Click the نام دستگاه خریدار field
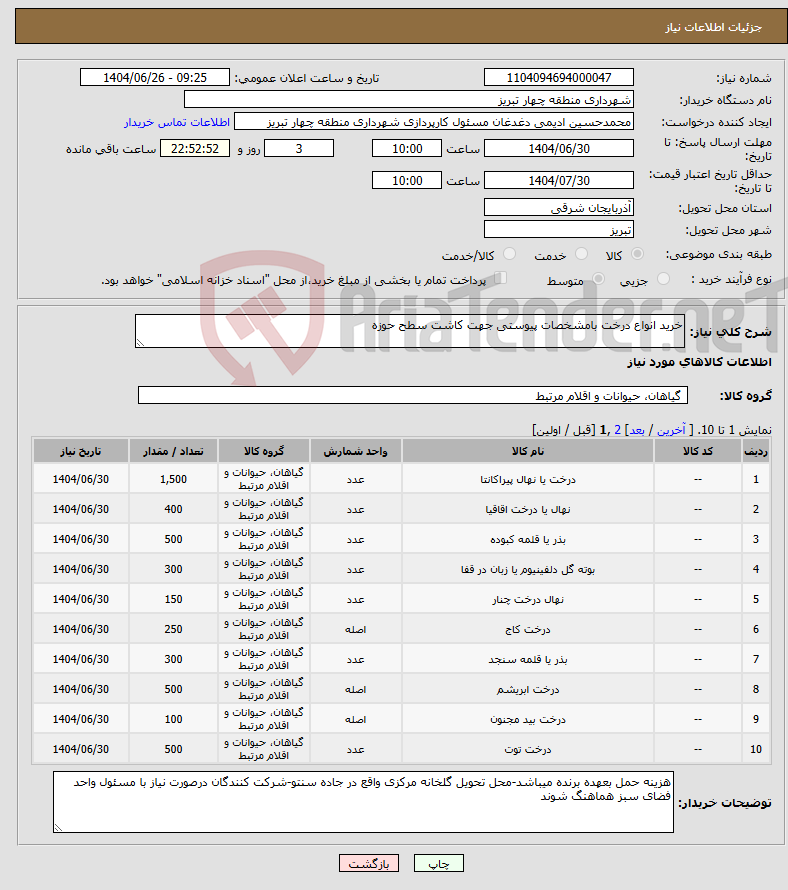 [x=409, y=99]
